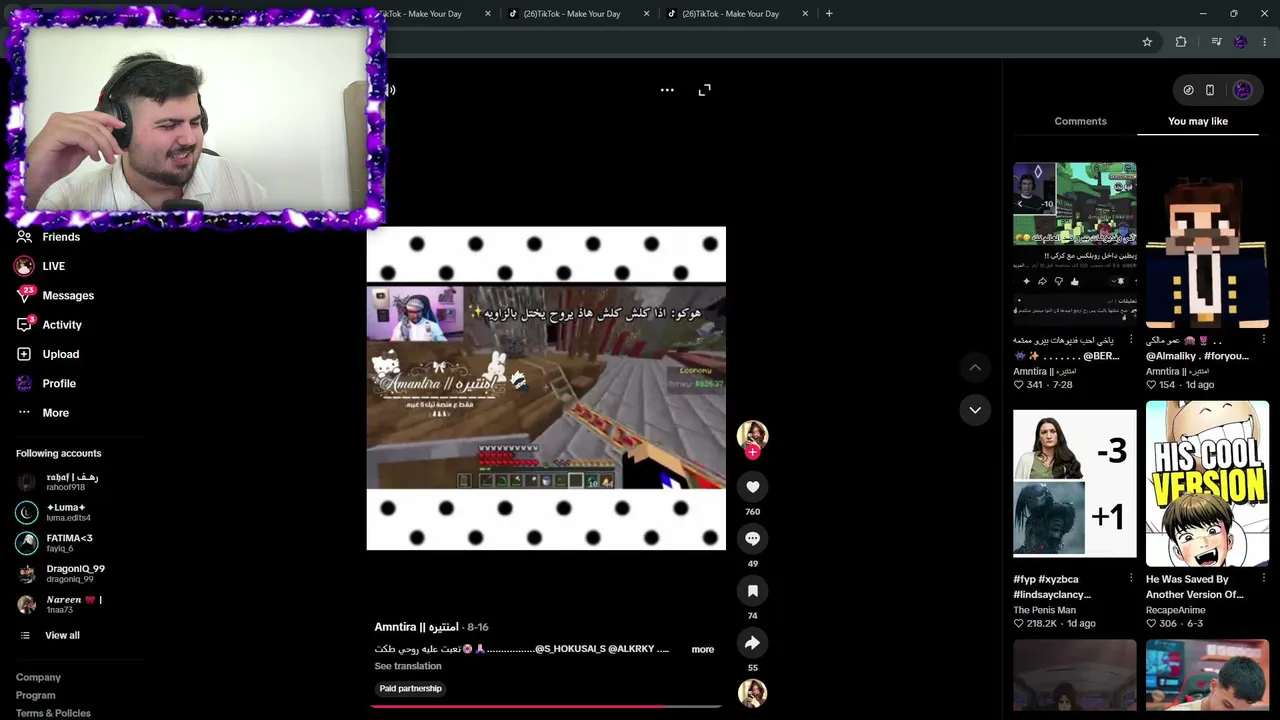
Task: Open the spinning sound disc below share
Action: (x=752, y=693)
